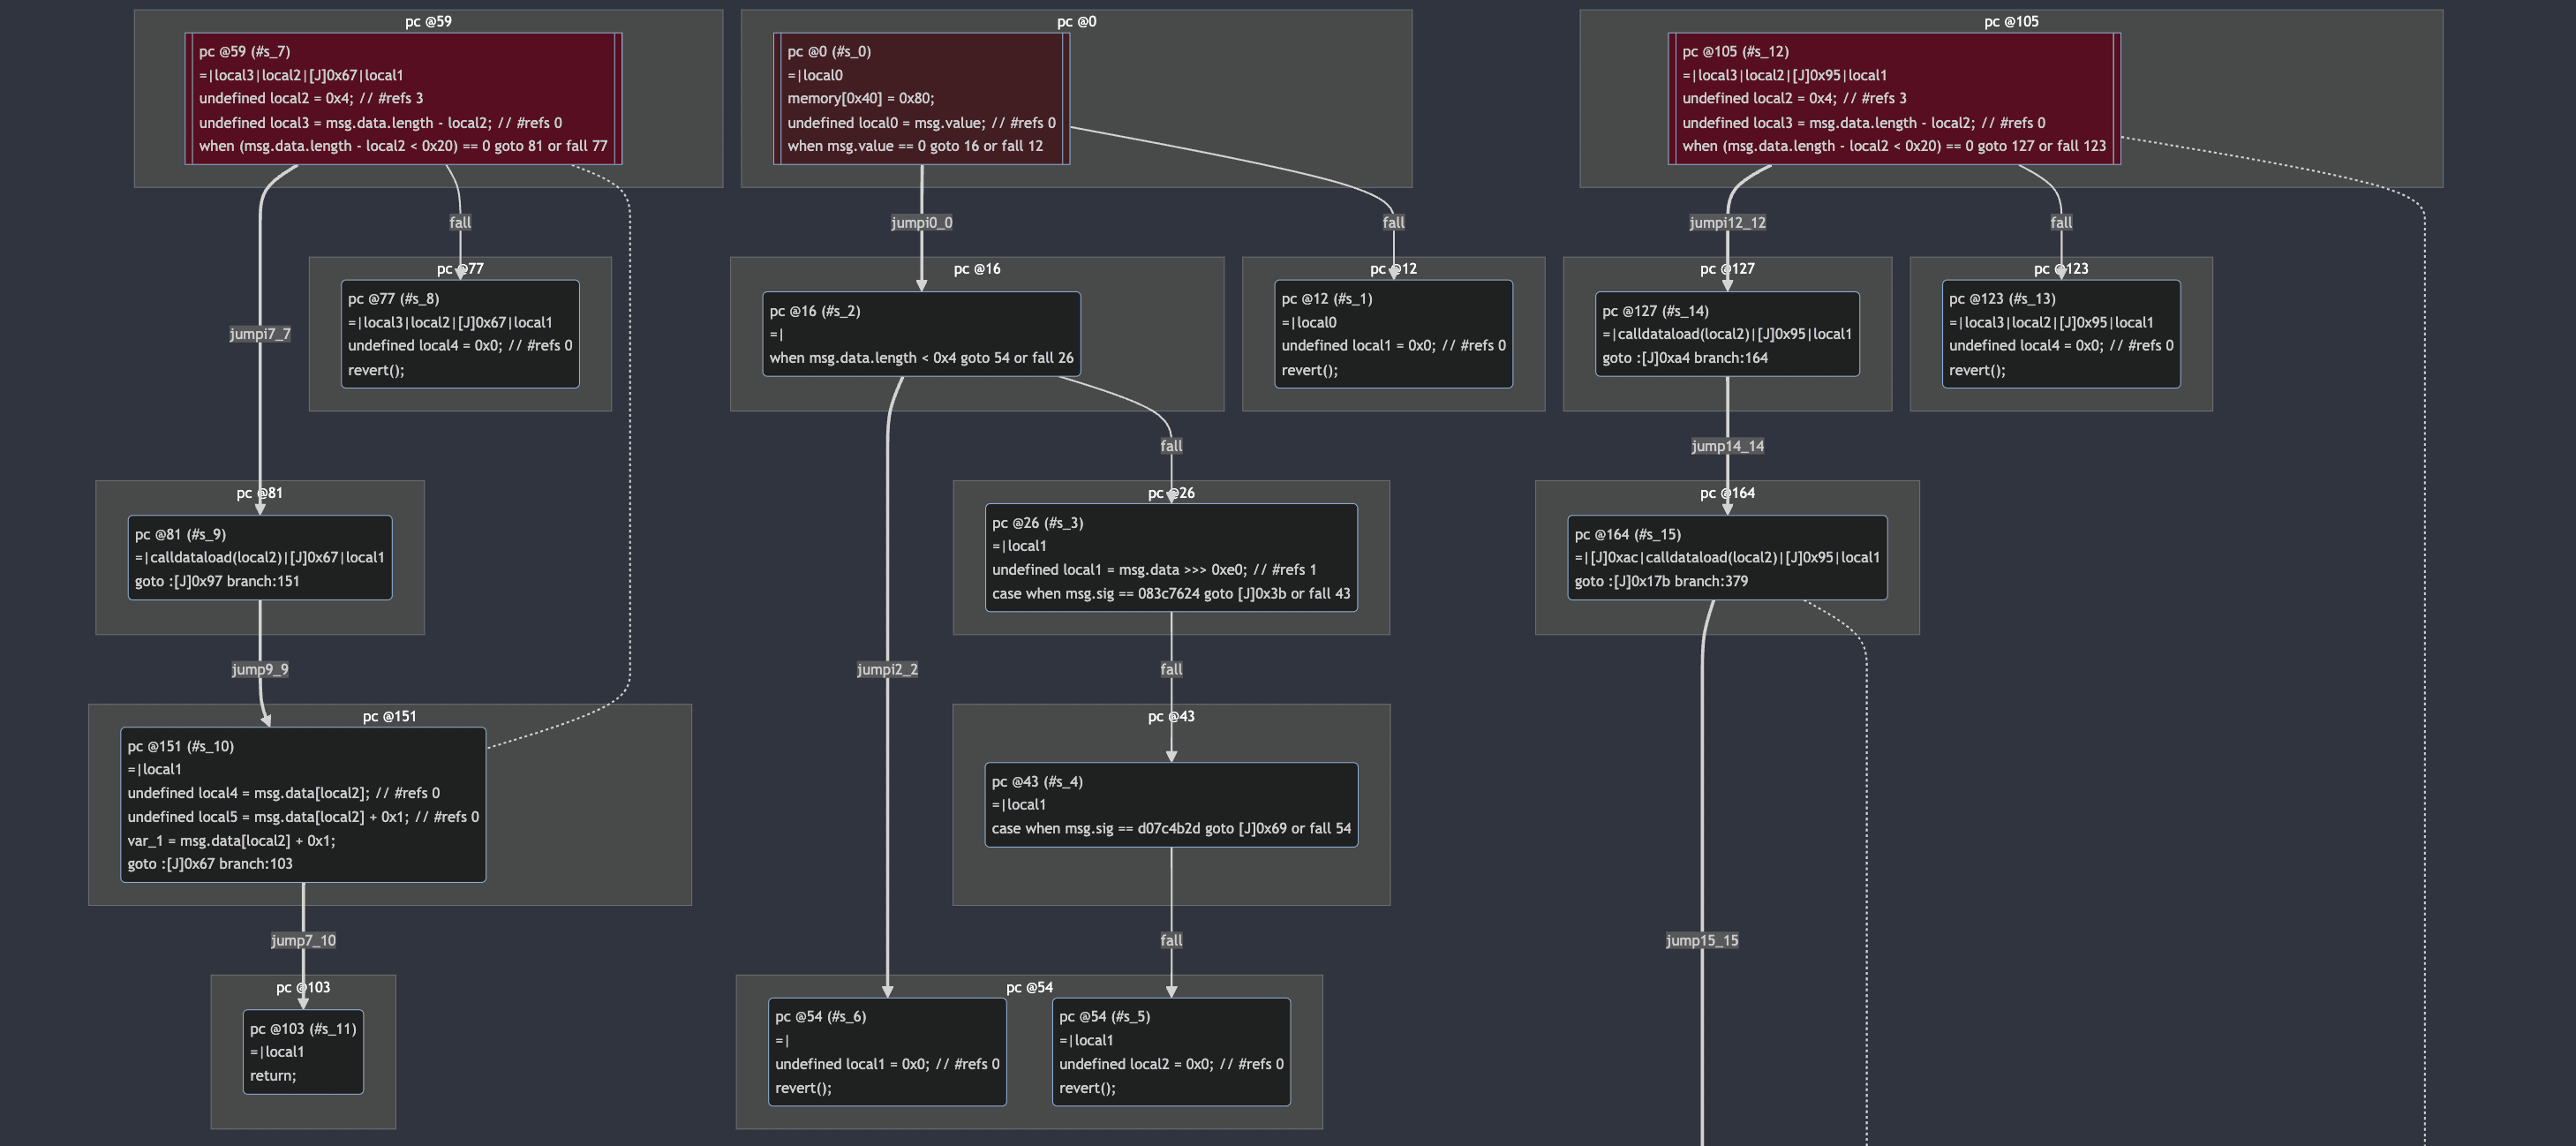
Task: Click the jumpi0_0 edge label
Action: point(921,222)
